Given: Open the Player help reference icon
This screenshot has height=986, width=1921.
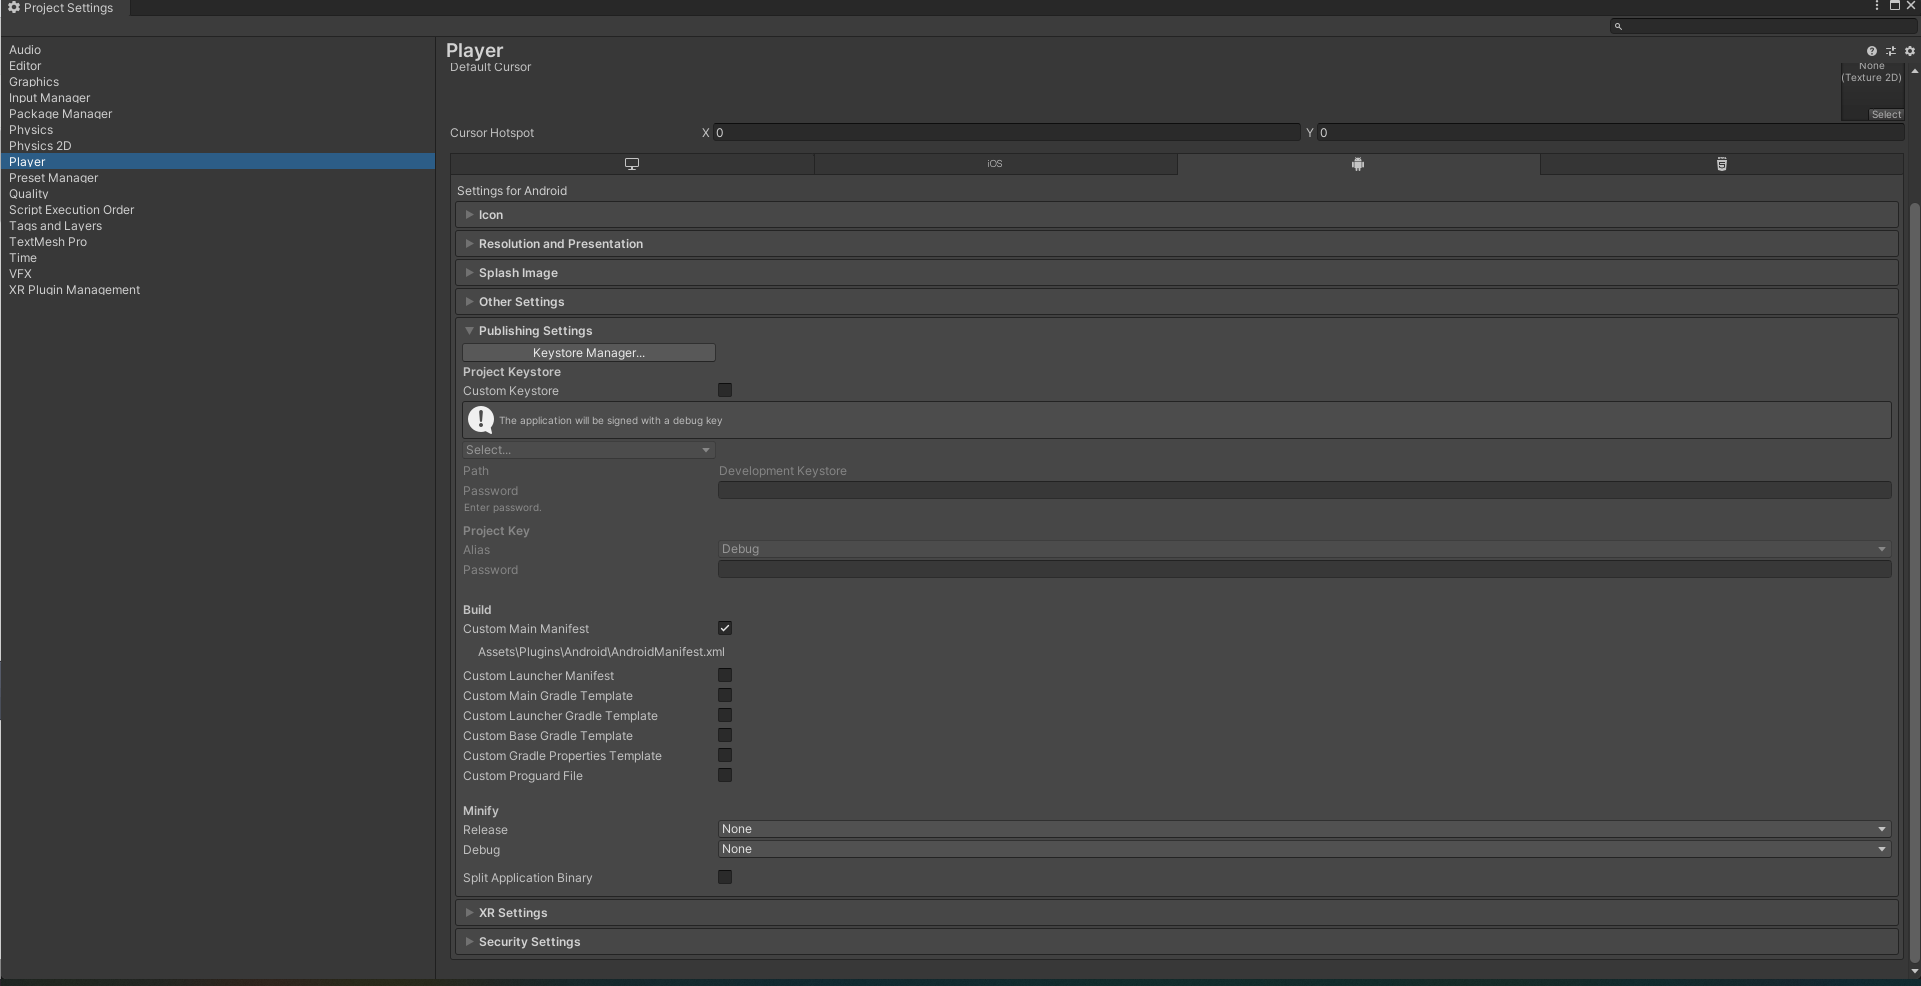Looking at the screenshot, I should point(1871,51).
